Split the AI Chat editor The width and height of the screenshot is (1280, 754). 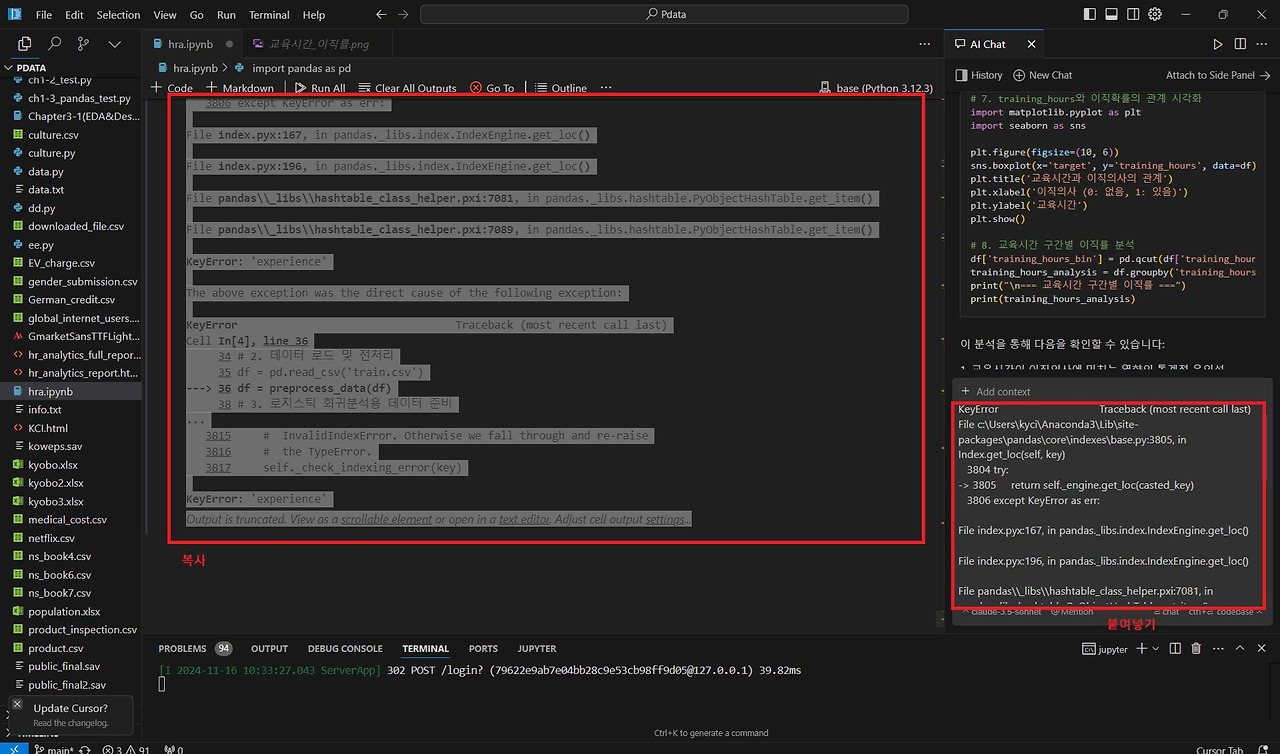click(1239, 44)
